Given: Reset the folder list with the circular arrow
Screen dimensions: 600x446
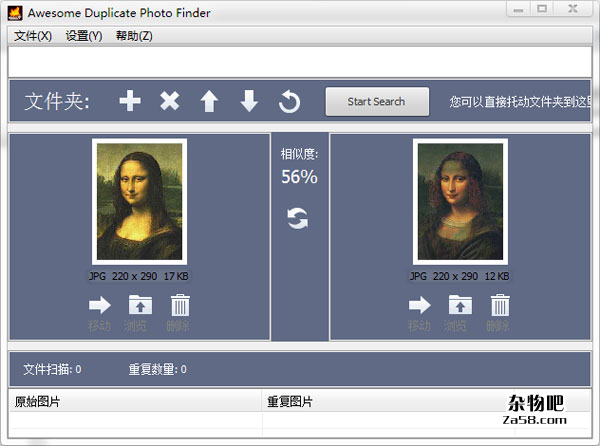Looking at the screenshot, I should pyautogui.click(x=289, y=102).
